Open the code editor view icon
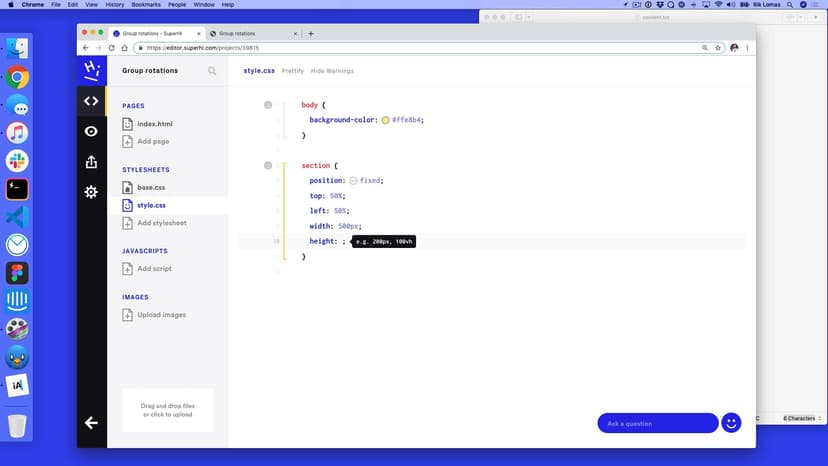This screenshot has height=466, width=828. coord(91,101)
